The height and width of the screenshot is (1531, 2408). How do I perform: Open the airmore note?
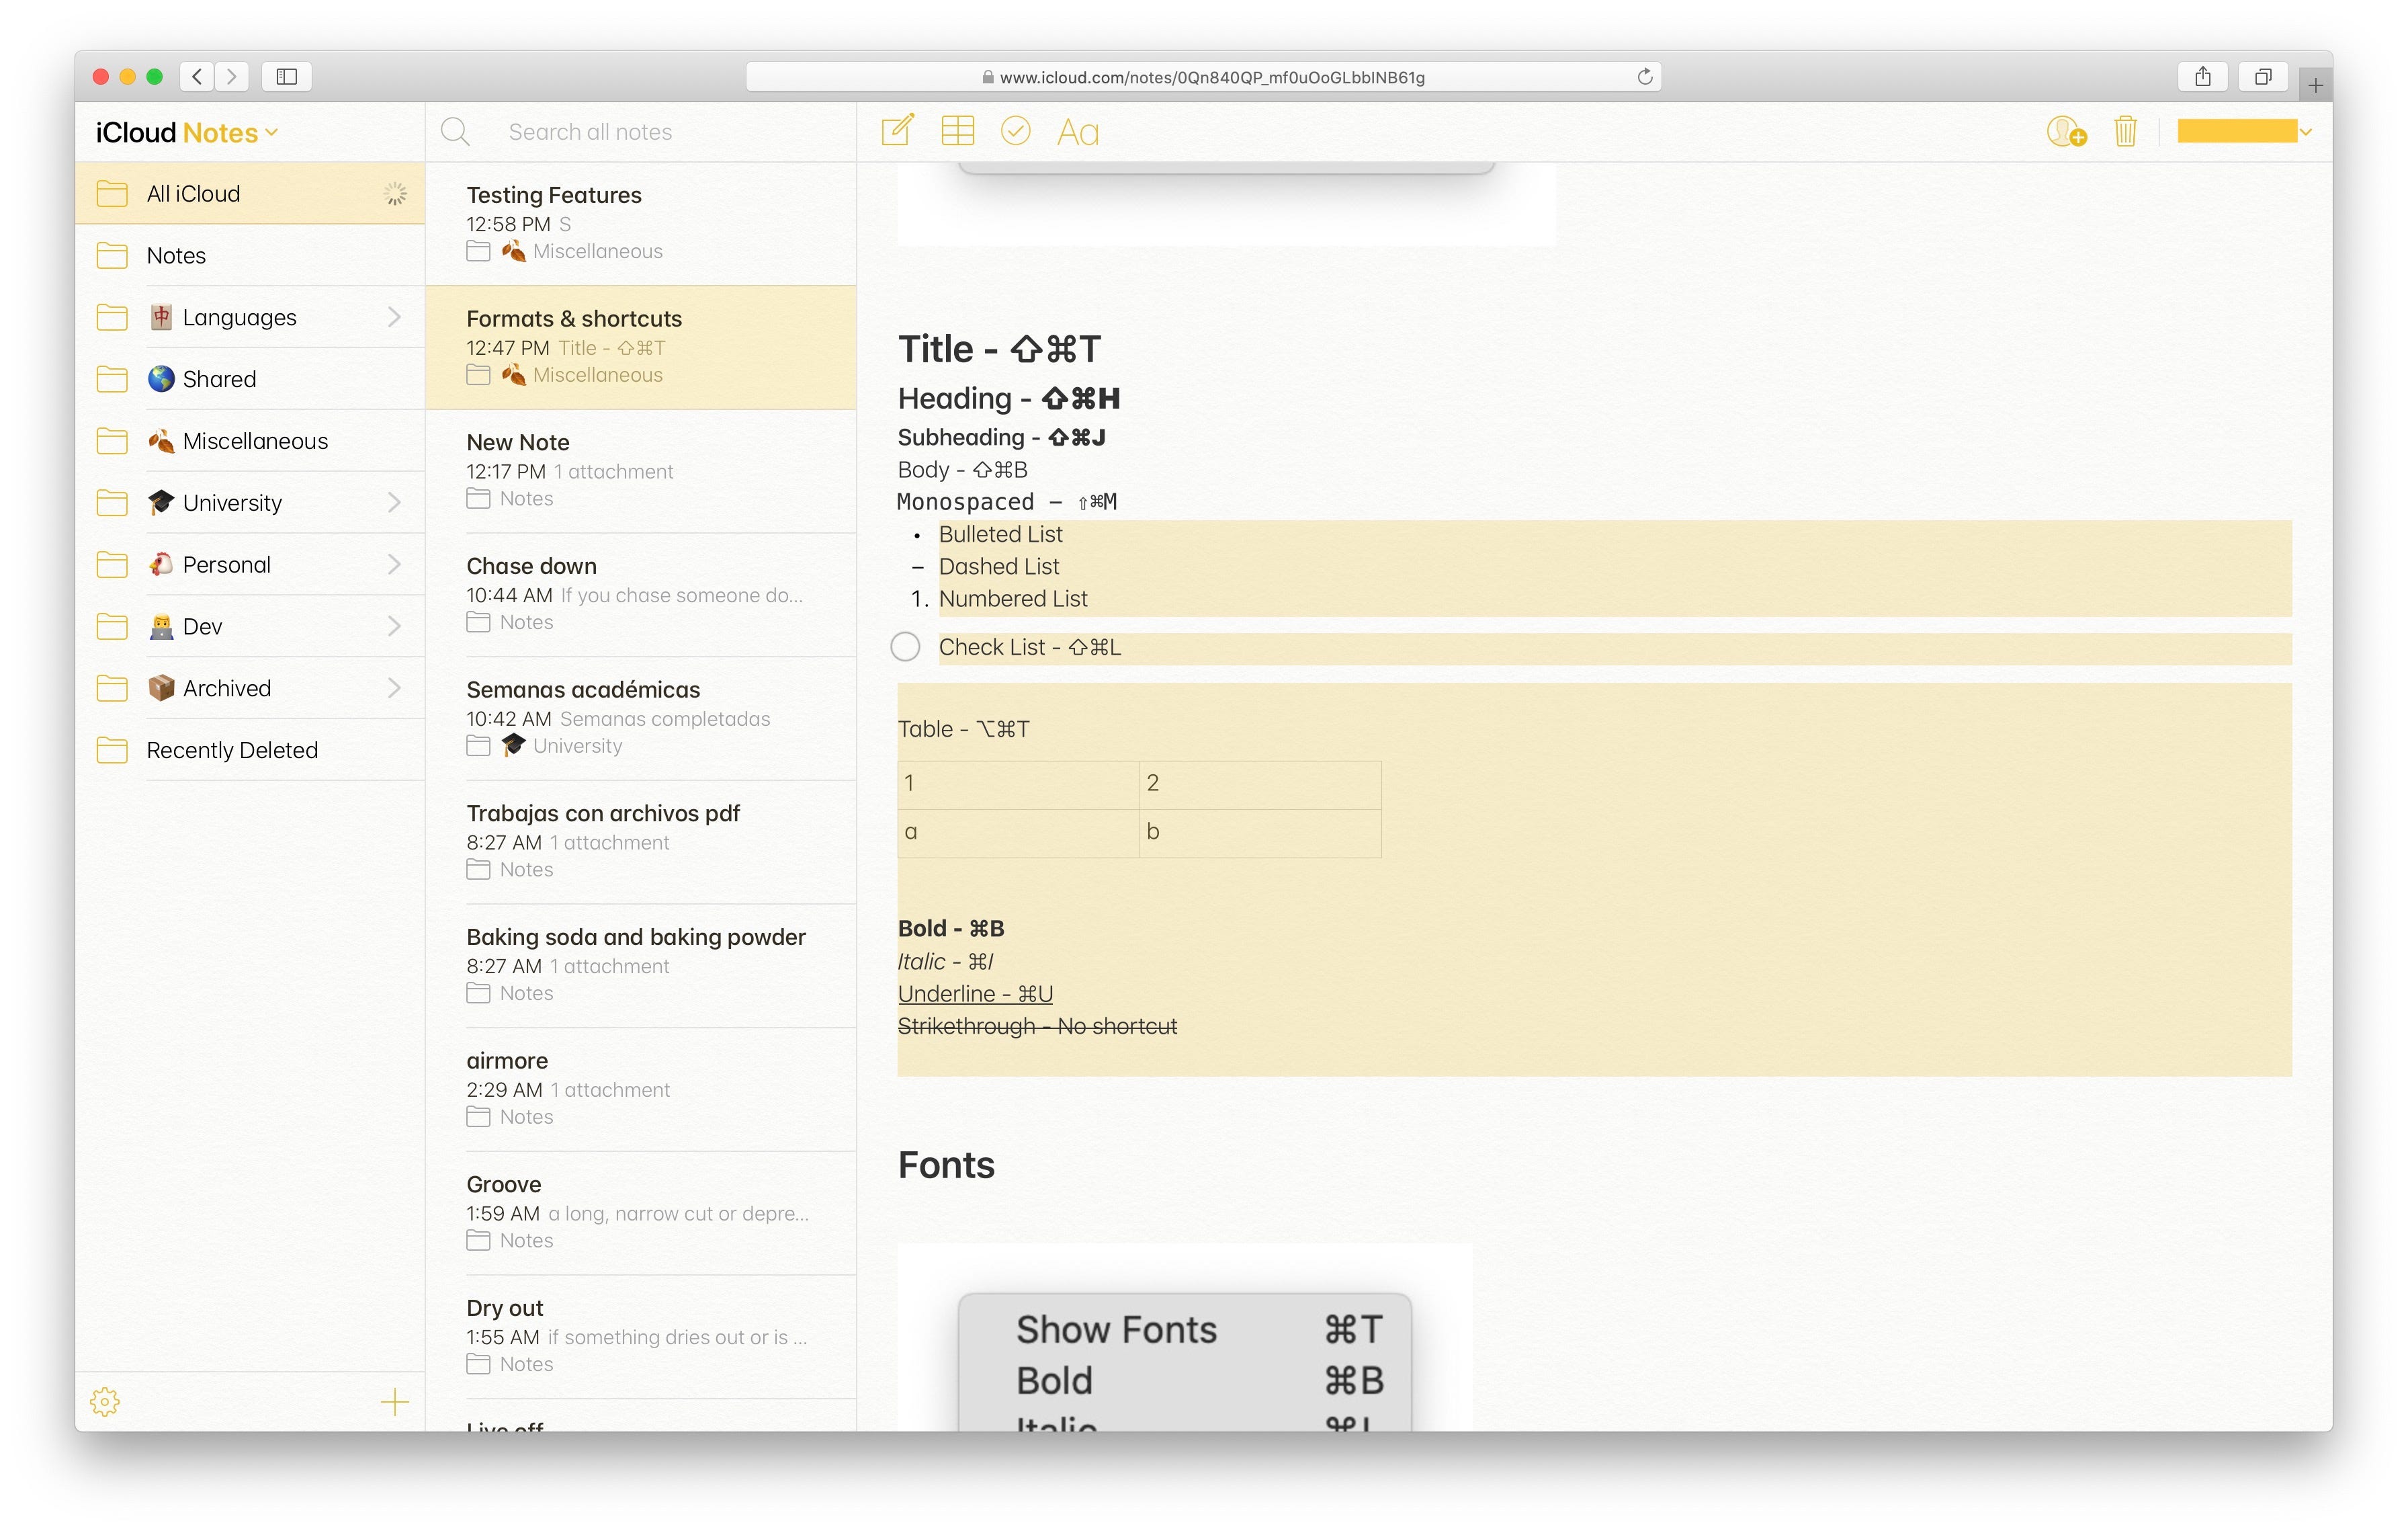641,1089
